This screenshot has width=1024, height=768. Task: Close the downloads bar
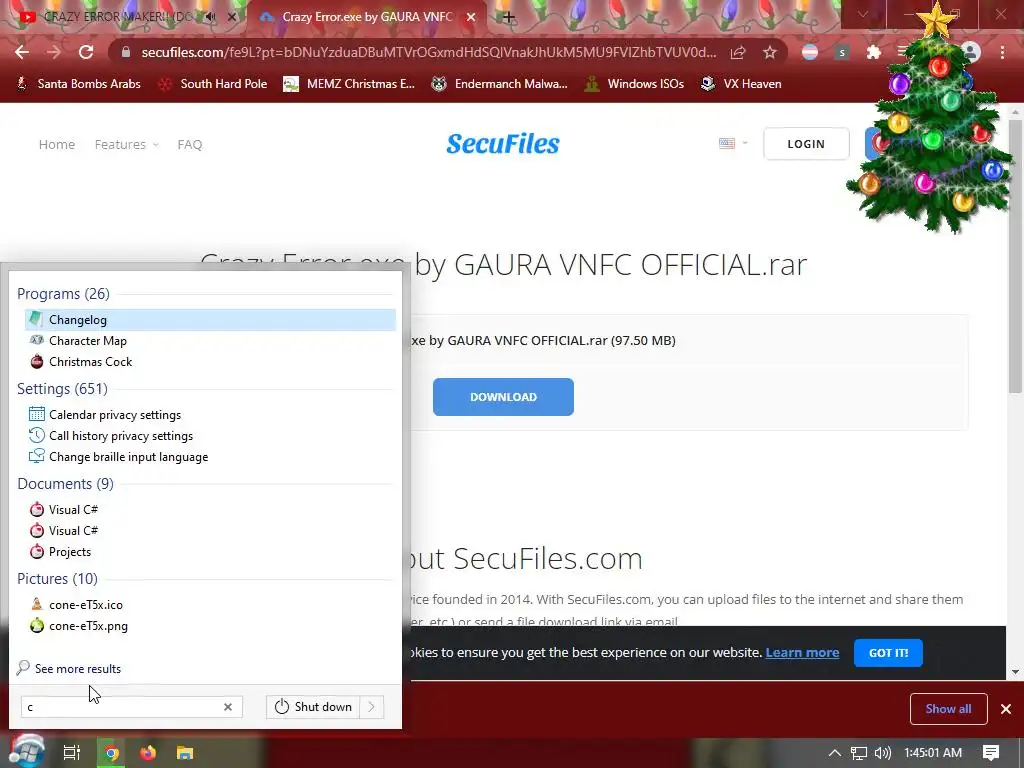pos(1006,709)
